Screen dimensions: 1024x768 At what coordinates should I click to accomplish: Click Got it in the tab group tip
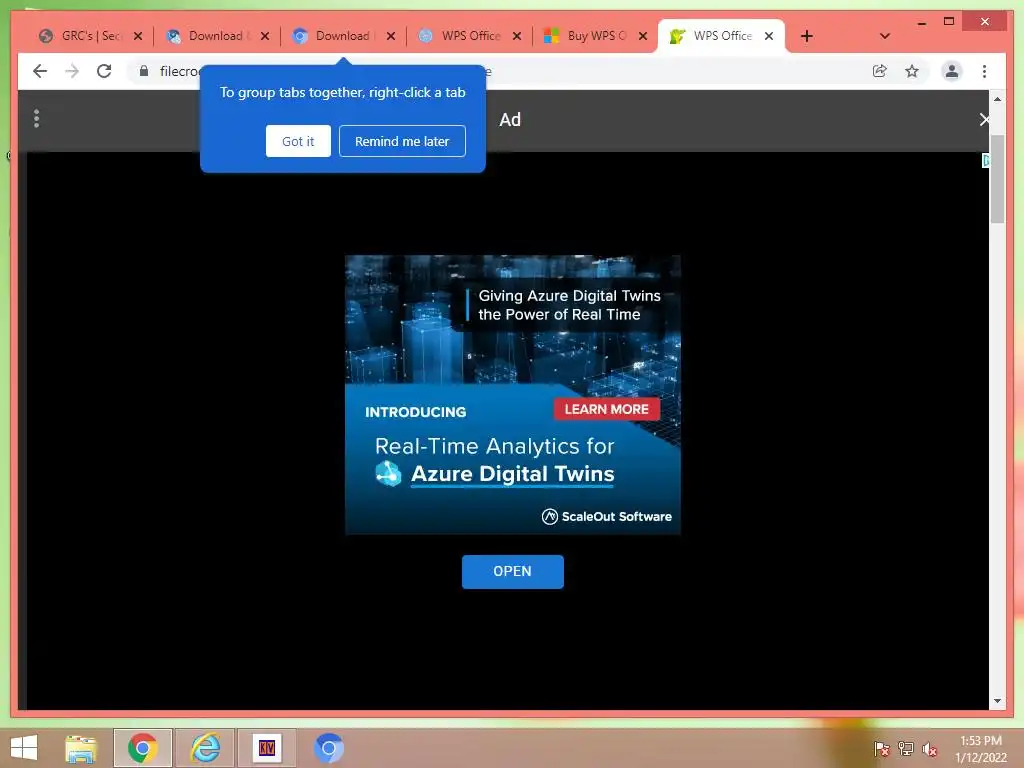pyautogui.click(x=298, y=141)
